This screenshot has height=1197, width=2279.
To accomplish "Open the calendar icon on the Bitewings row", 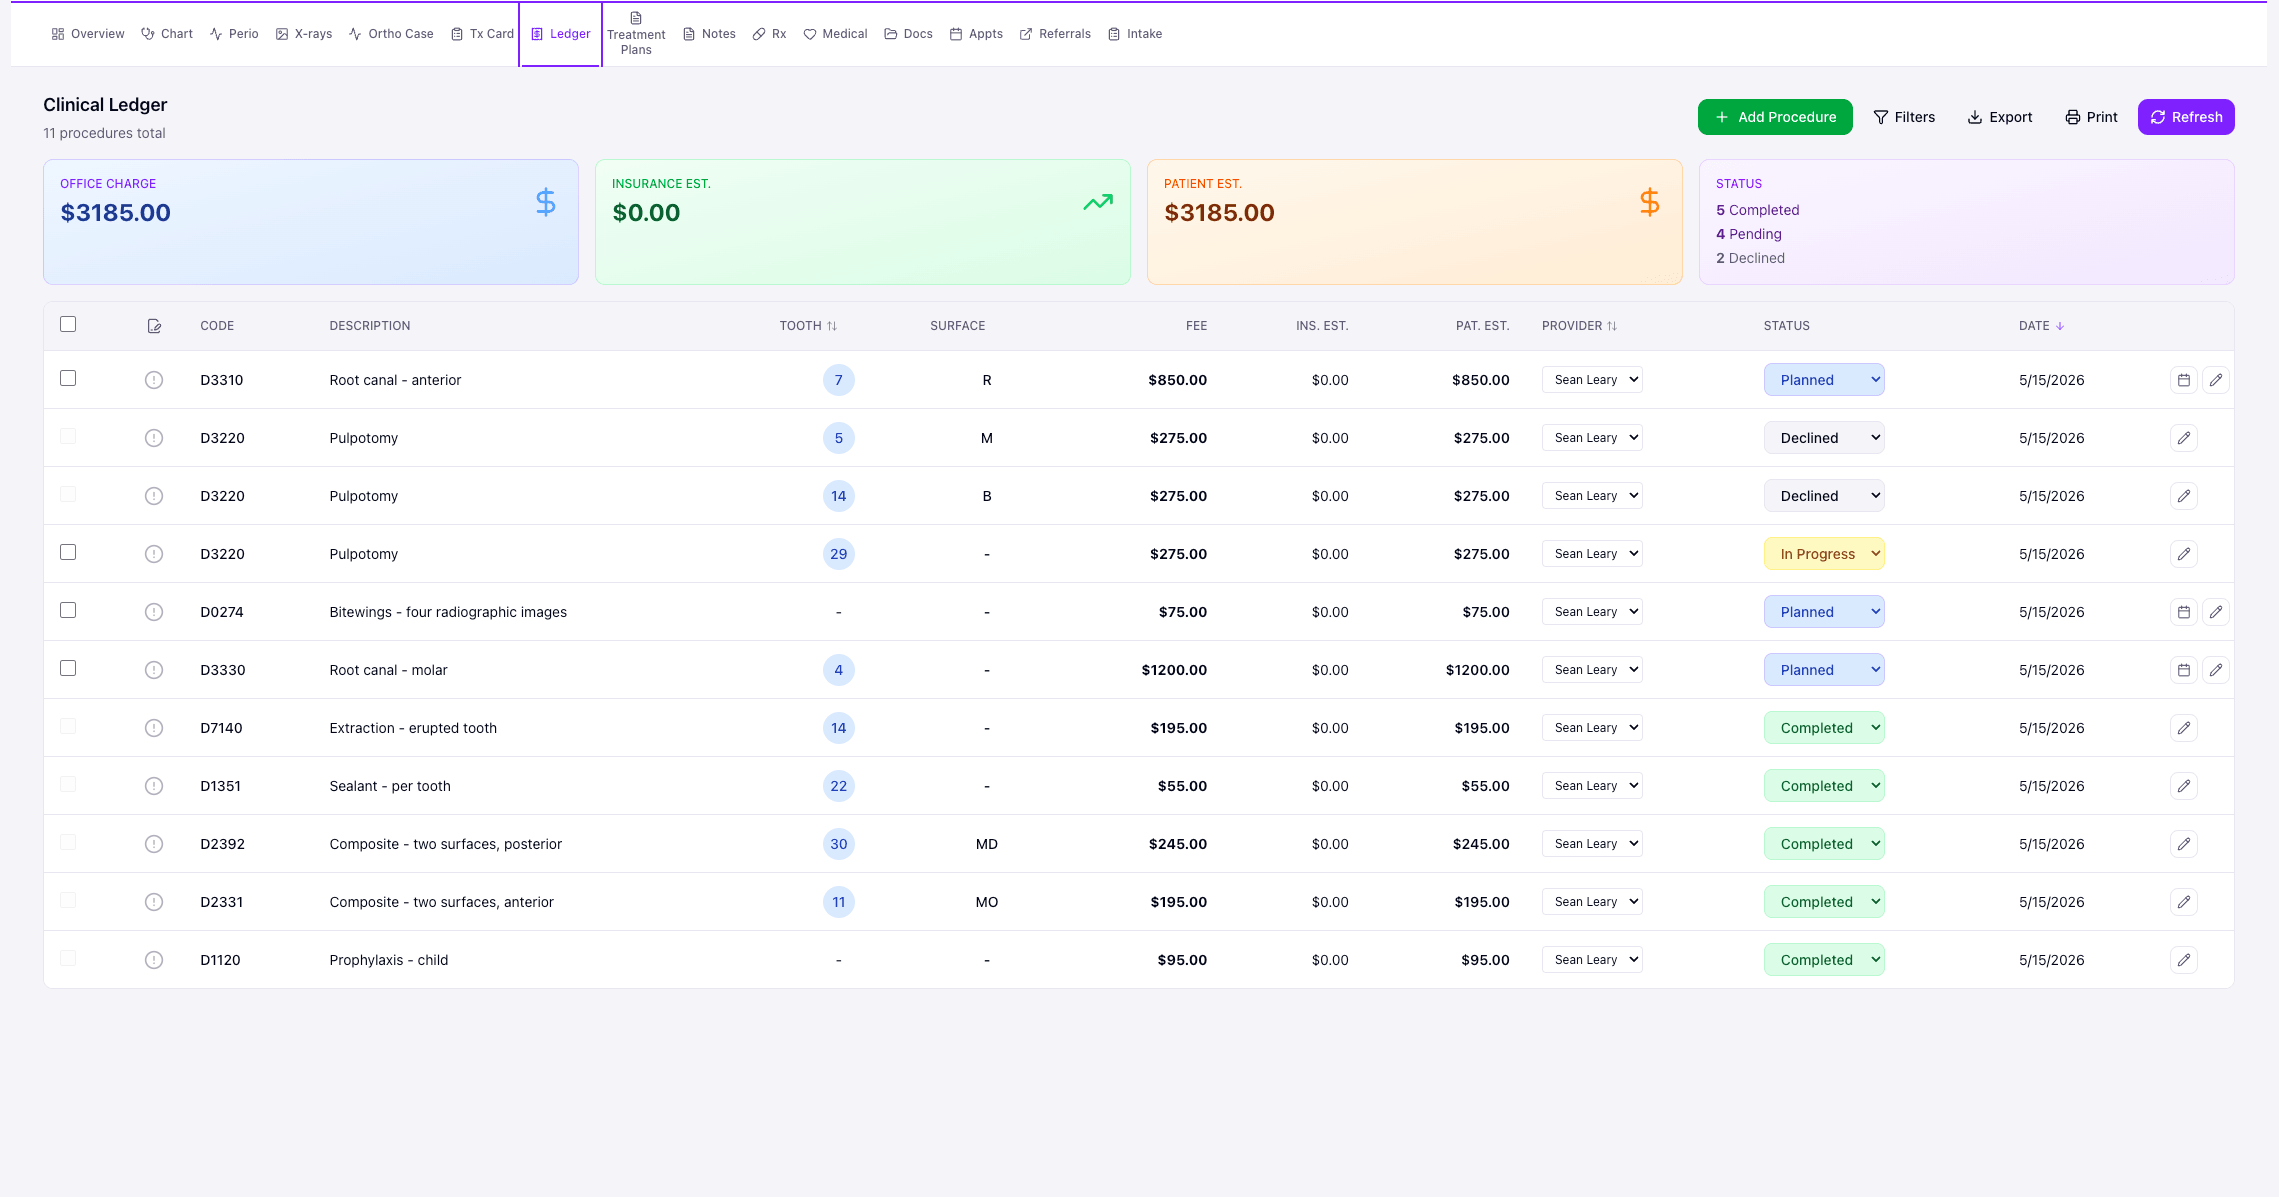I will coord(2184,612).
